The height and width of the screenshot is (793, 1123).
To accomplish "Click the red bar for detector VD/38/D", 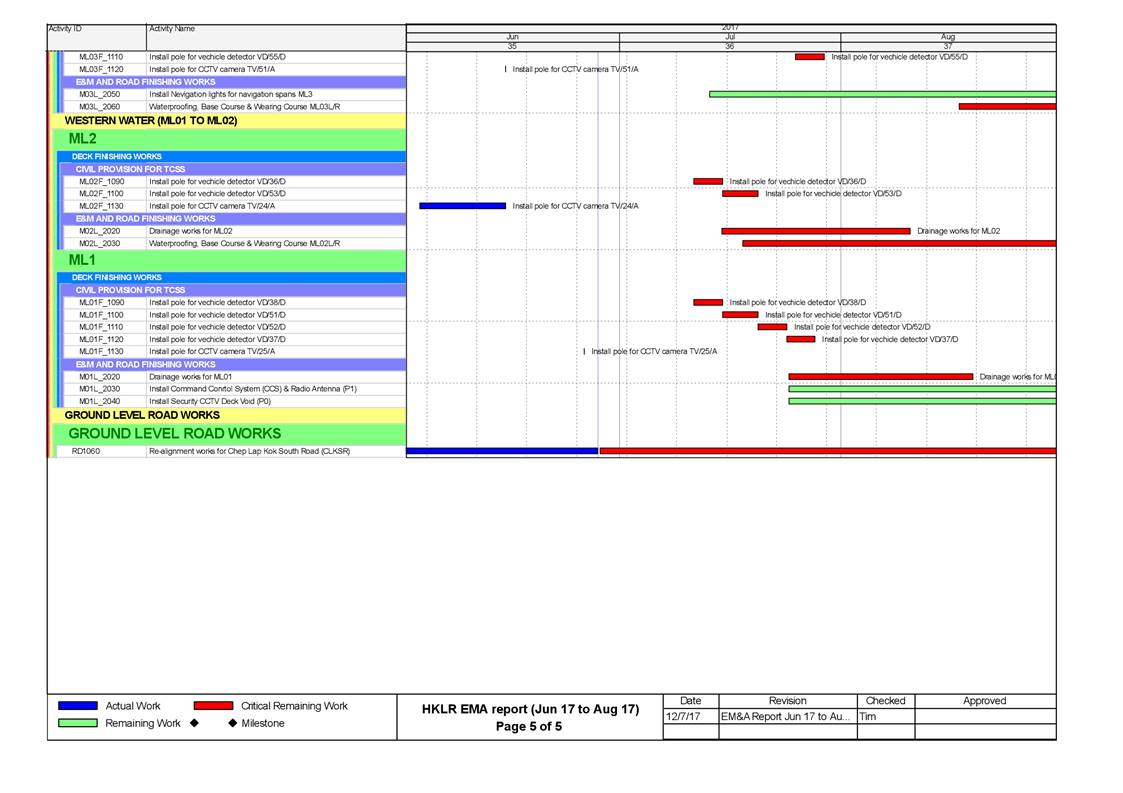I will coord(708,302).
